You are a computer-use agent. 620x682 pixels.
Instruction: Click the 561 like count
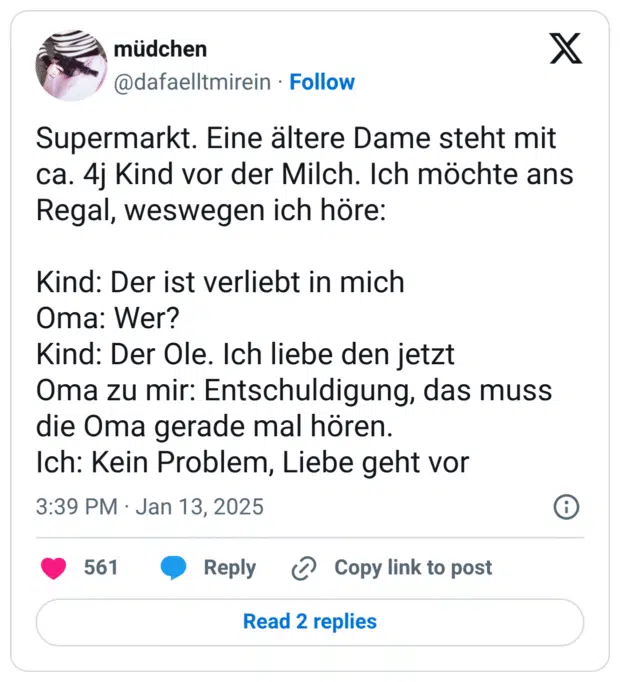pyautogui.click(x=100, y=568)
